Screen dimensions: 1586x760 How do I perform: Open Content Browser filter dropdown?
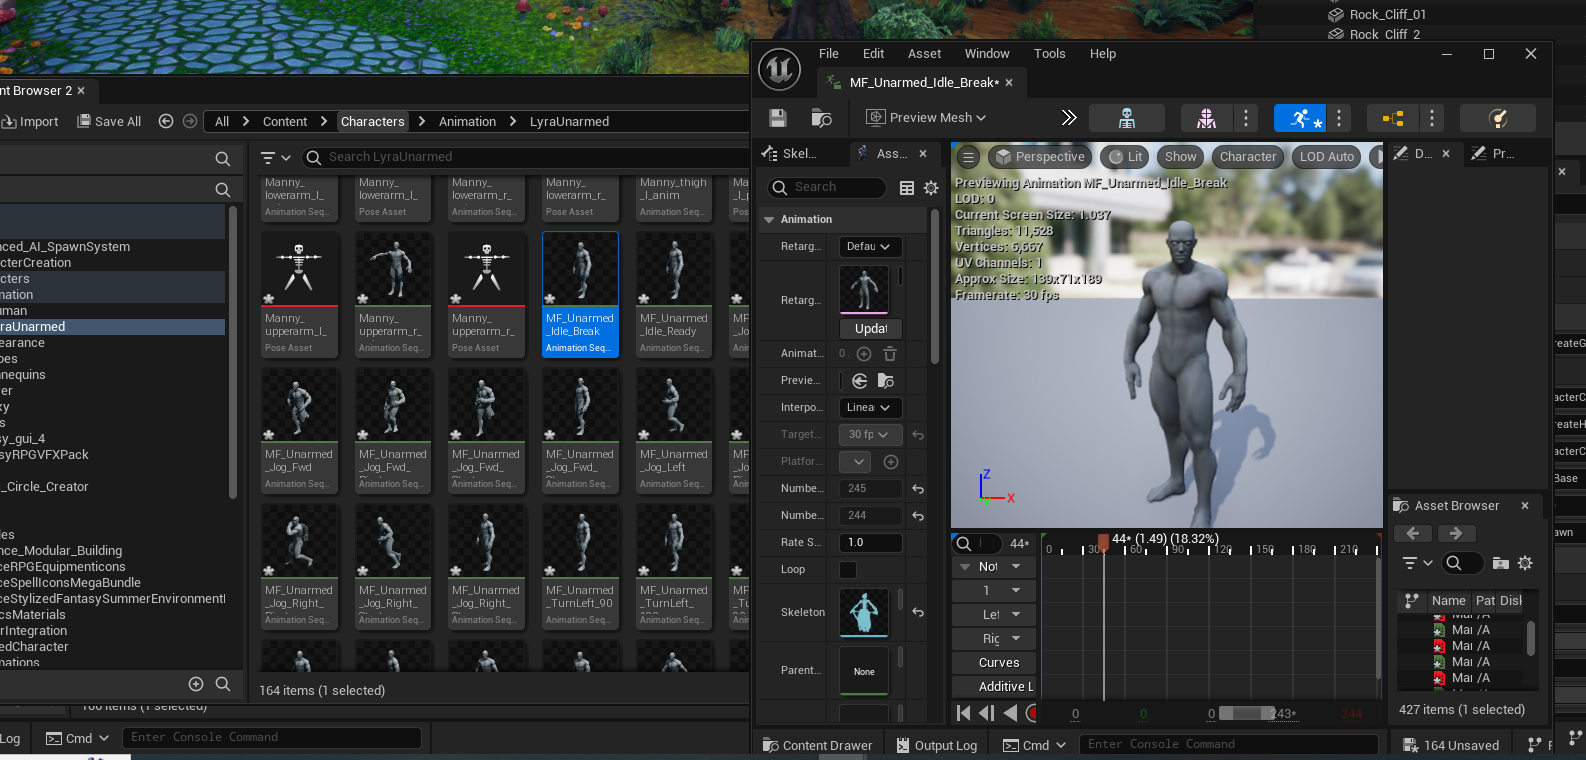coord(276,158)
